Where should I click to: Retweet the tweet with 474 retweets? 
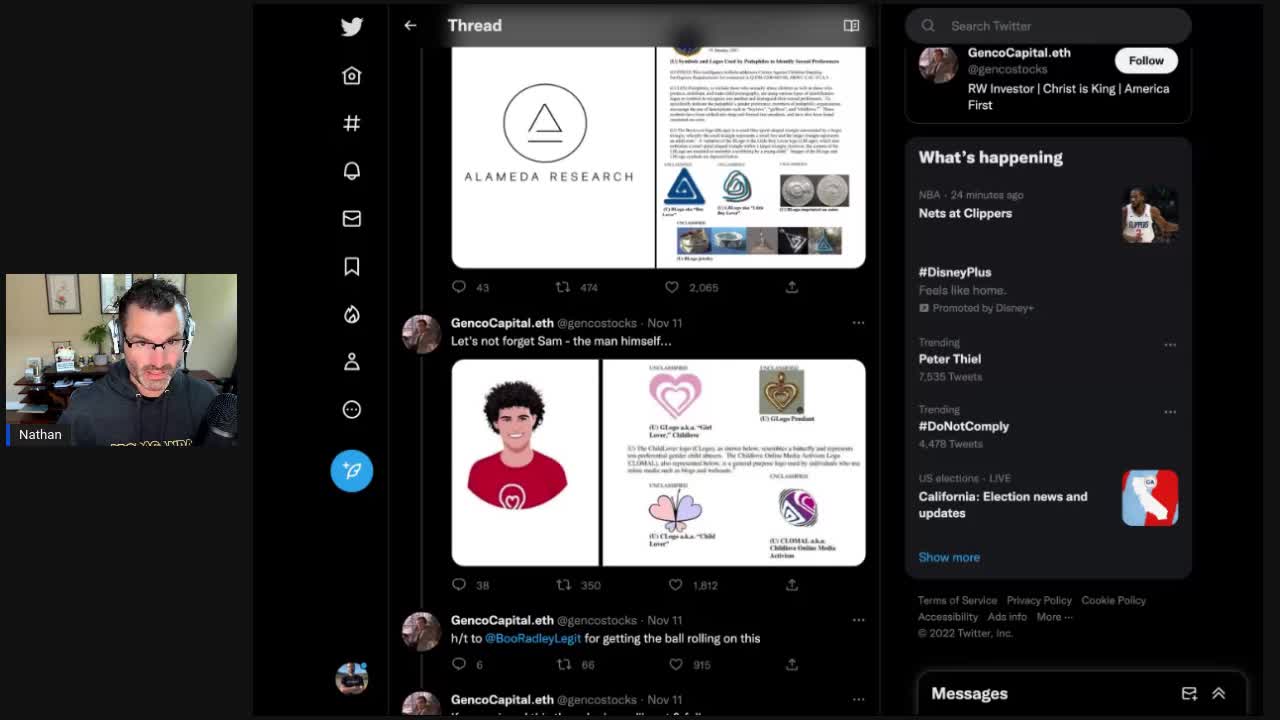(x=563, y=287)
